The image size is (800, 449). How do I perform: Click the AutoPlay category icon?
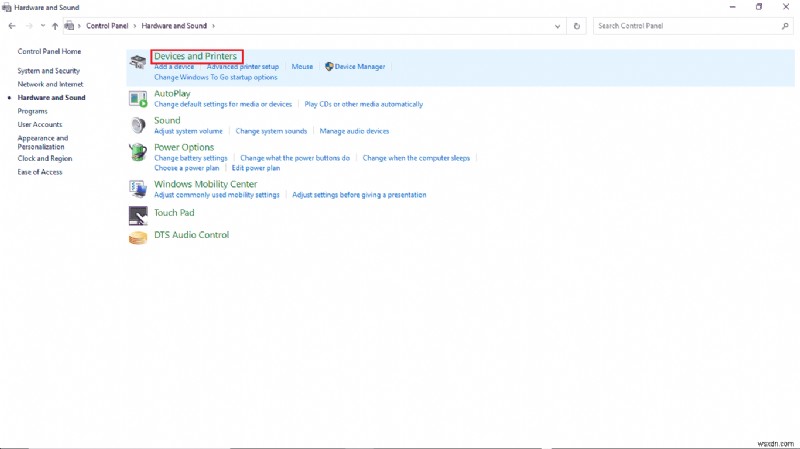point(138,98)
